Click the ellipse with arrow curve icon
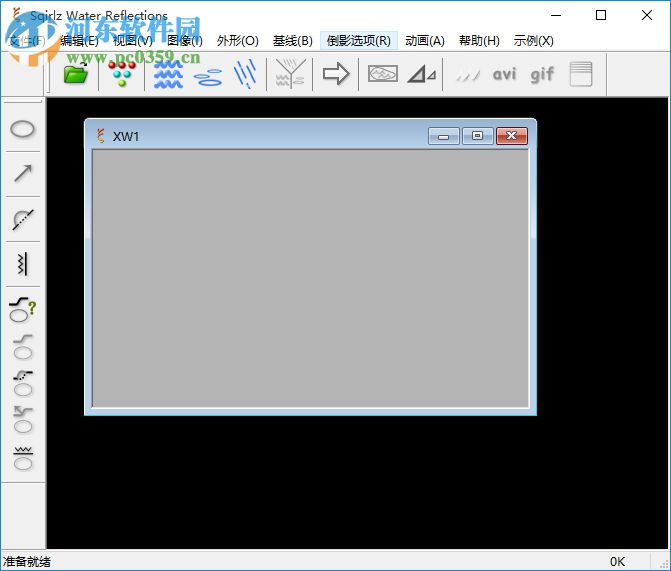The image size is (671, 571). [x=23, y=420]
